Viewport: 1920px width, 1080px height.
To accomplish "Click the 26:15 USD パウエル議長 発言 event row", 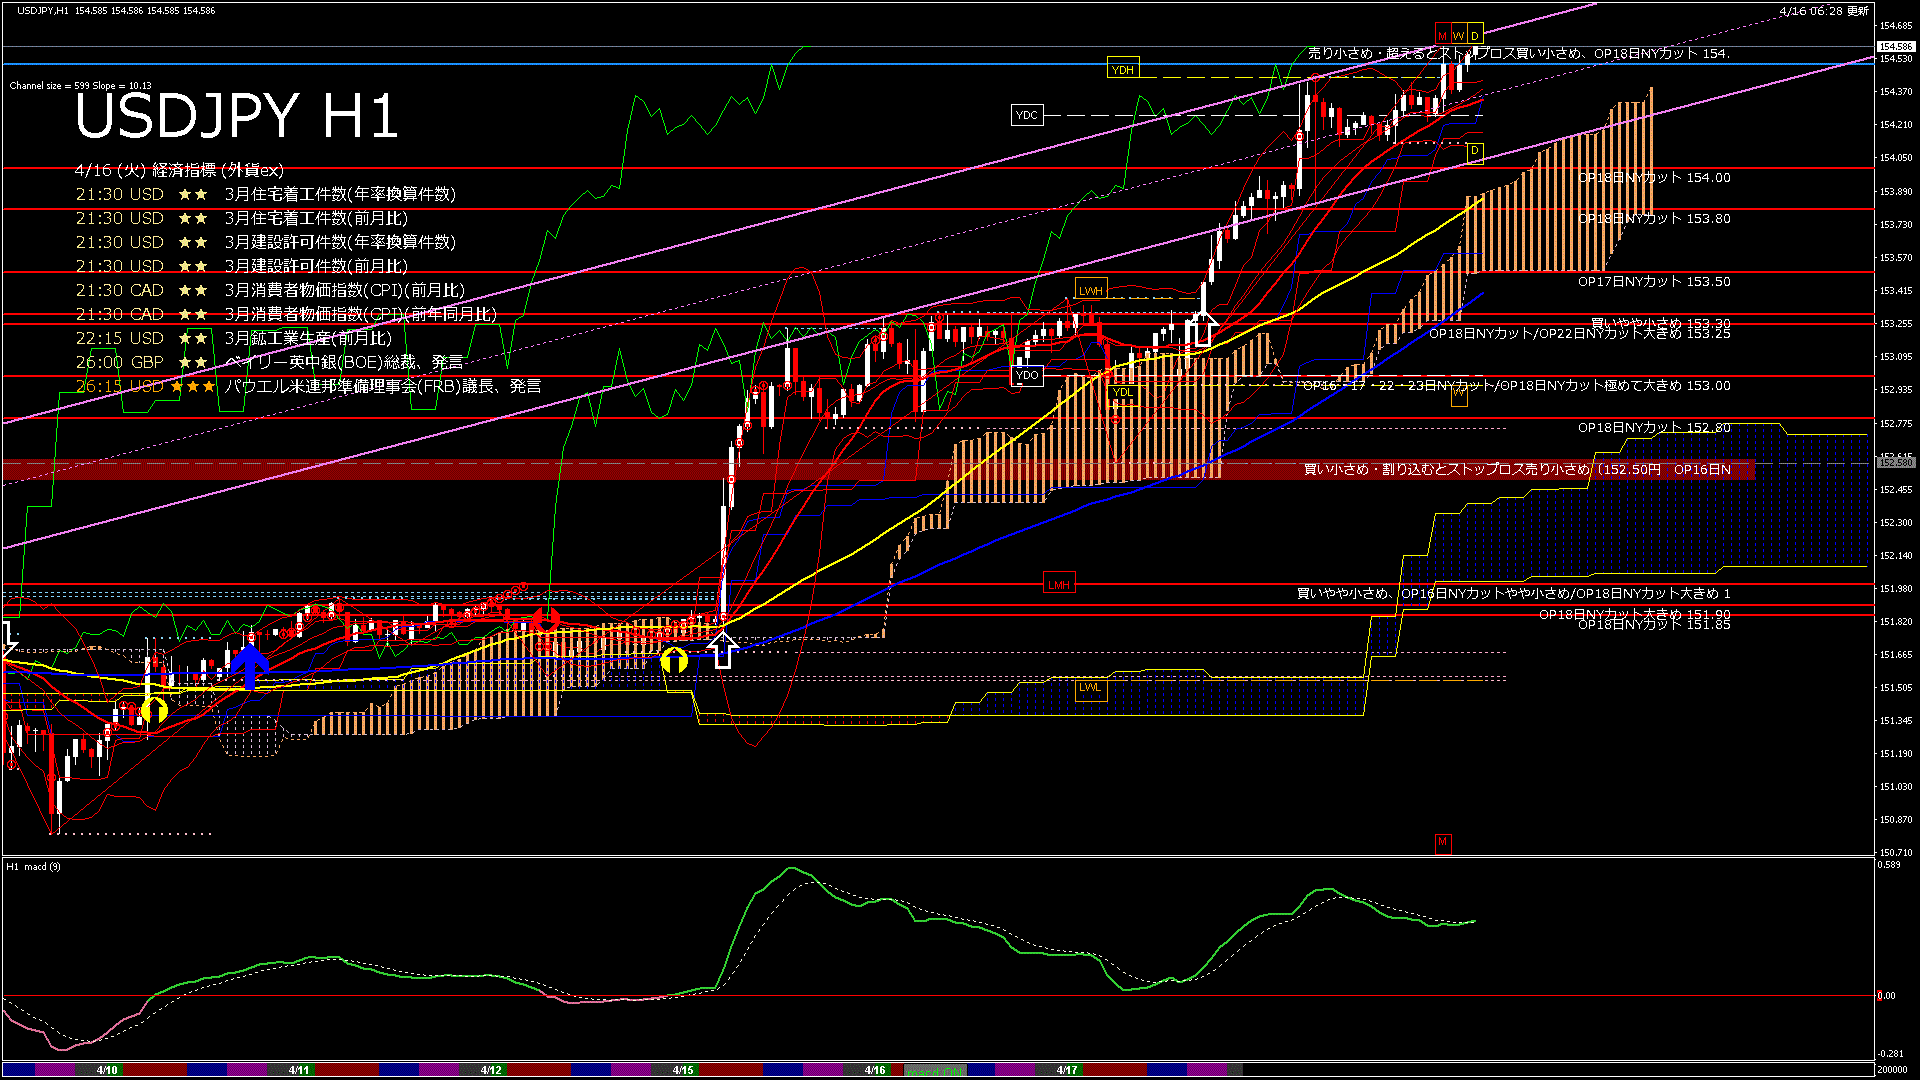I will coord(308,386).
